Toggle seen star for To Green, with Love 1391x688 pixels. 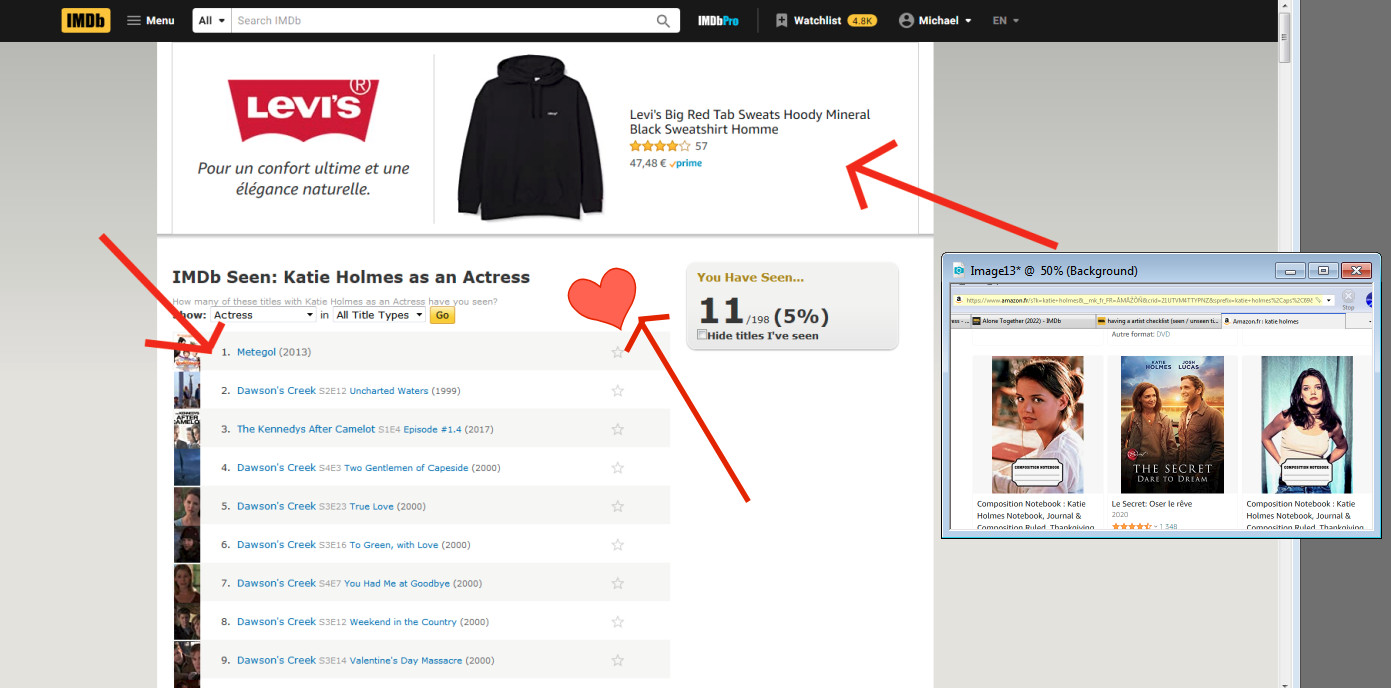click(x=617, y=545)
